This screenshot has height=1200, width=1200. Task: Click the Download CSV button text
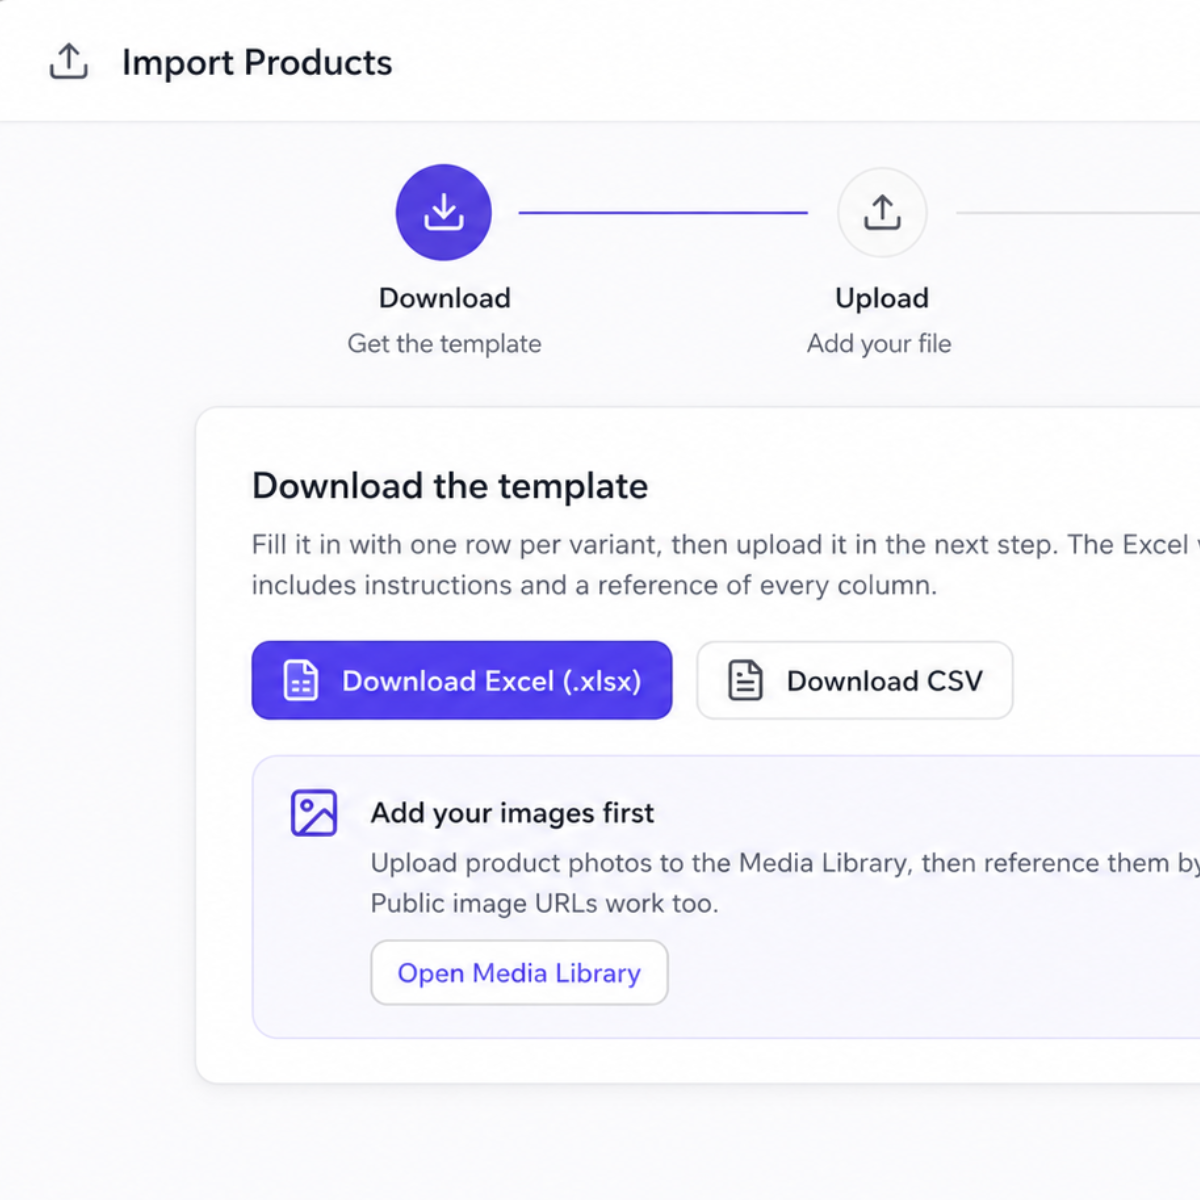pos(884,681)
